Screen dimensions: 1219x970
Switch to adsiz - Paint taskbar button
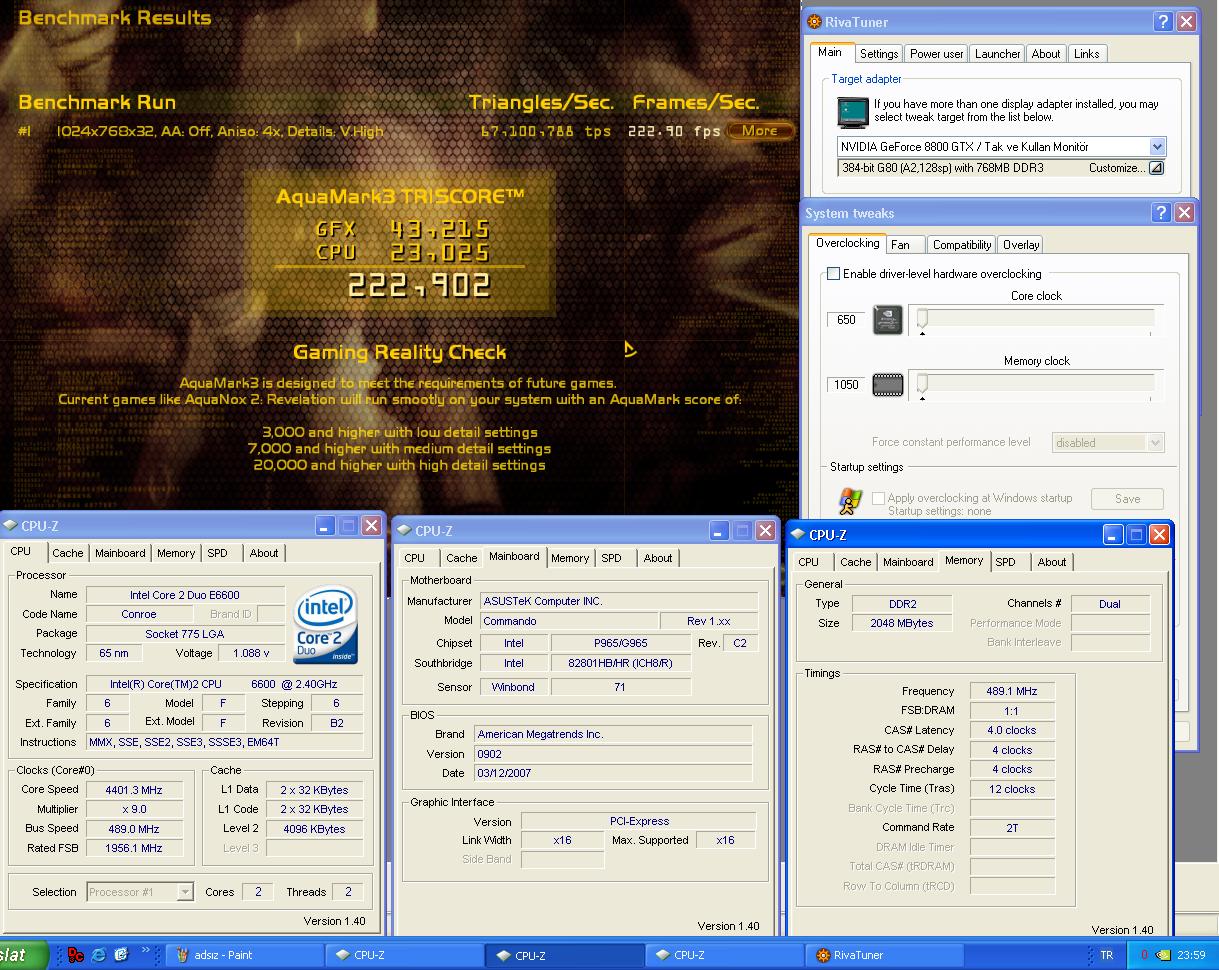(244, 955)
